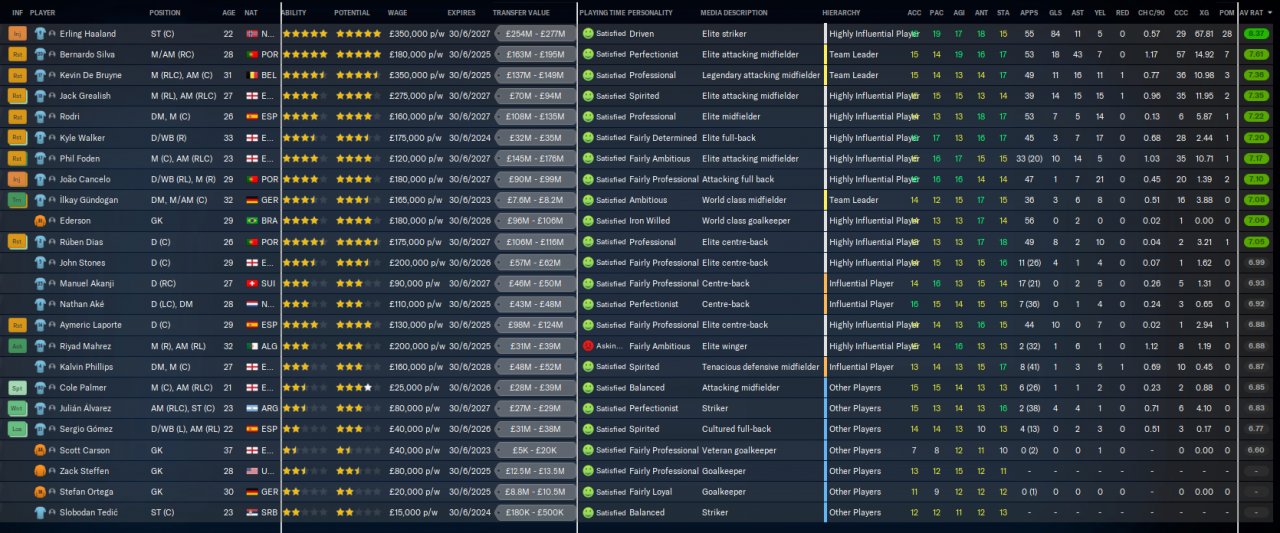Click Stefan Ortega's goalkeeper icon
The width and height of the screenshot is (1280, 533).
coord(40,492)
